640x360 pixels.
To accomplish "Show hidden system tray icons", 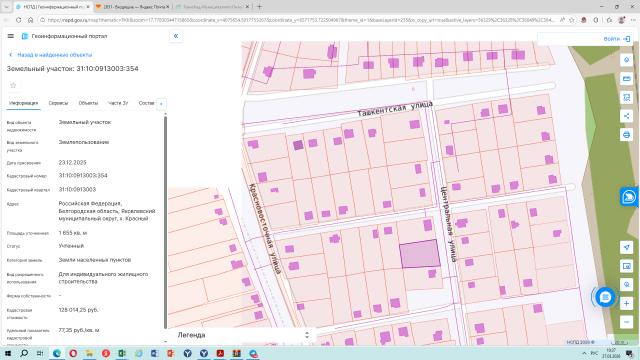I will pyautogui.click(x=584, y=353).
